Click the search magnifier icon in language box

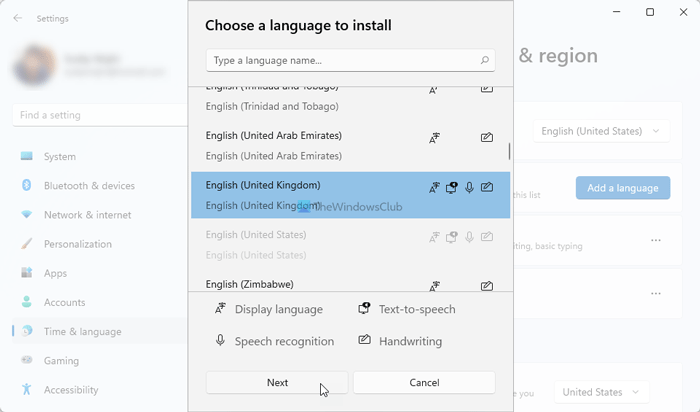pos(485,61)
